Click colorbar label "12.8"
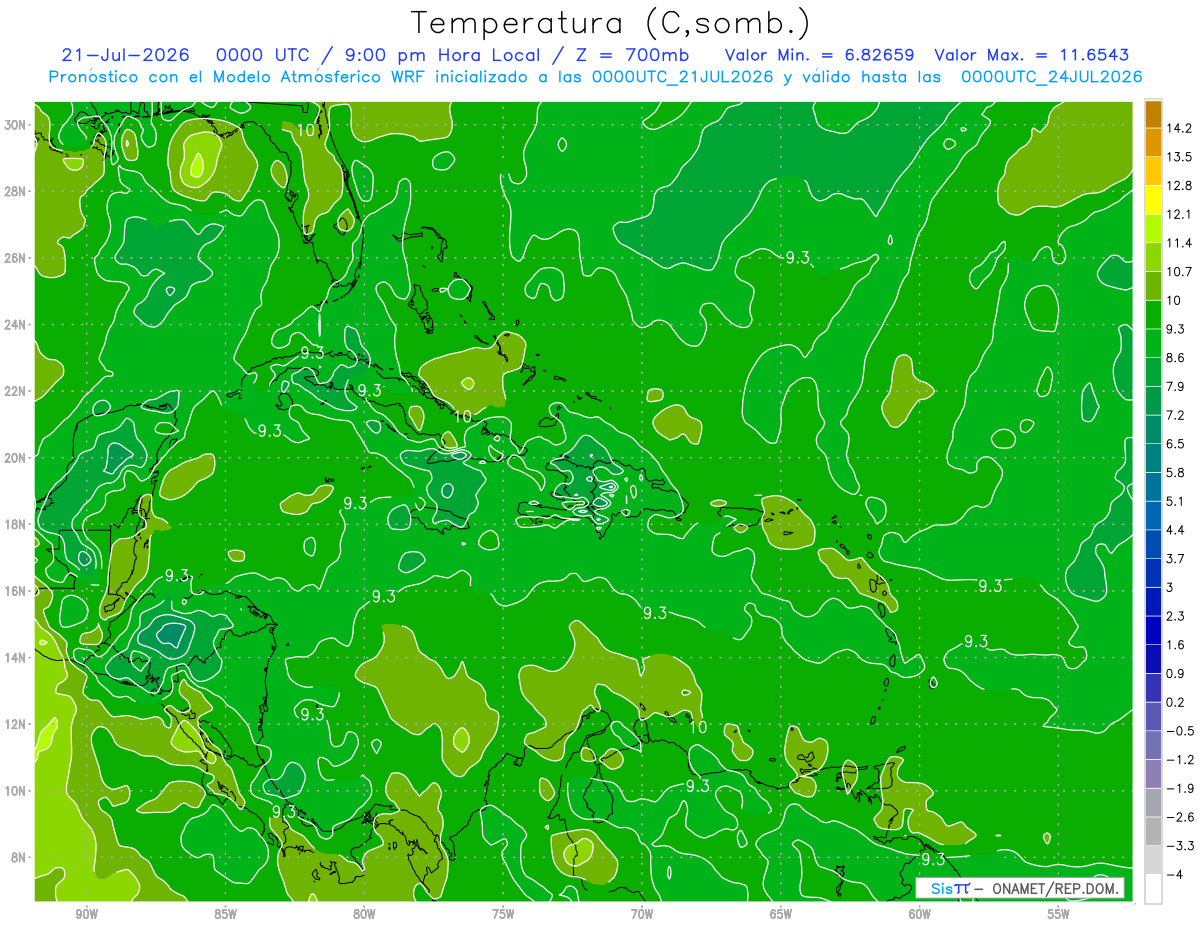This screenshot has width=1200, height=927. pos(1181,186)
